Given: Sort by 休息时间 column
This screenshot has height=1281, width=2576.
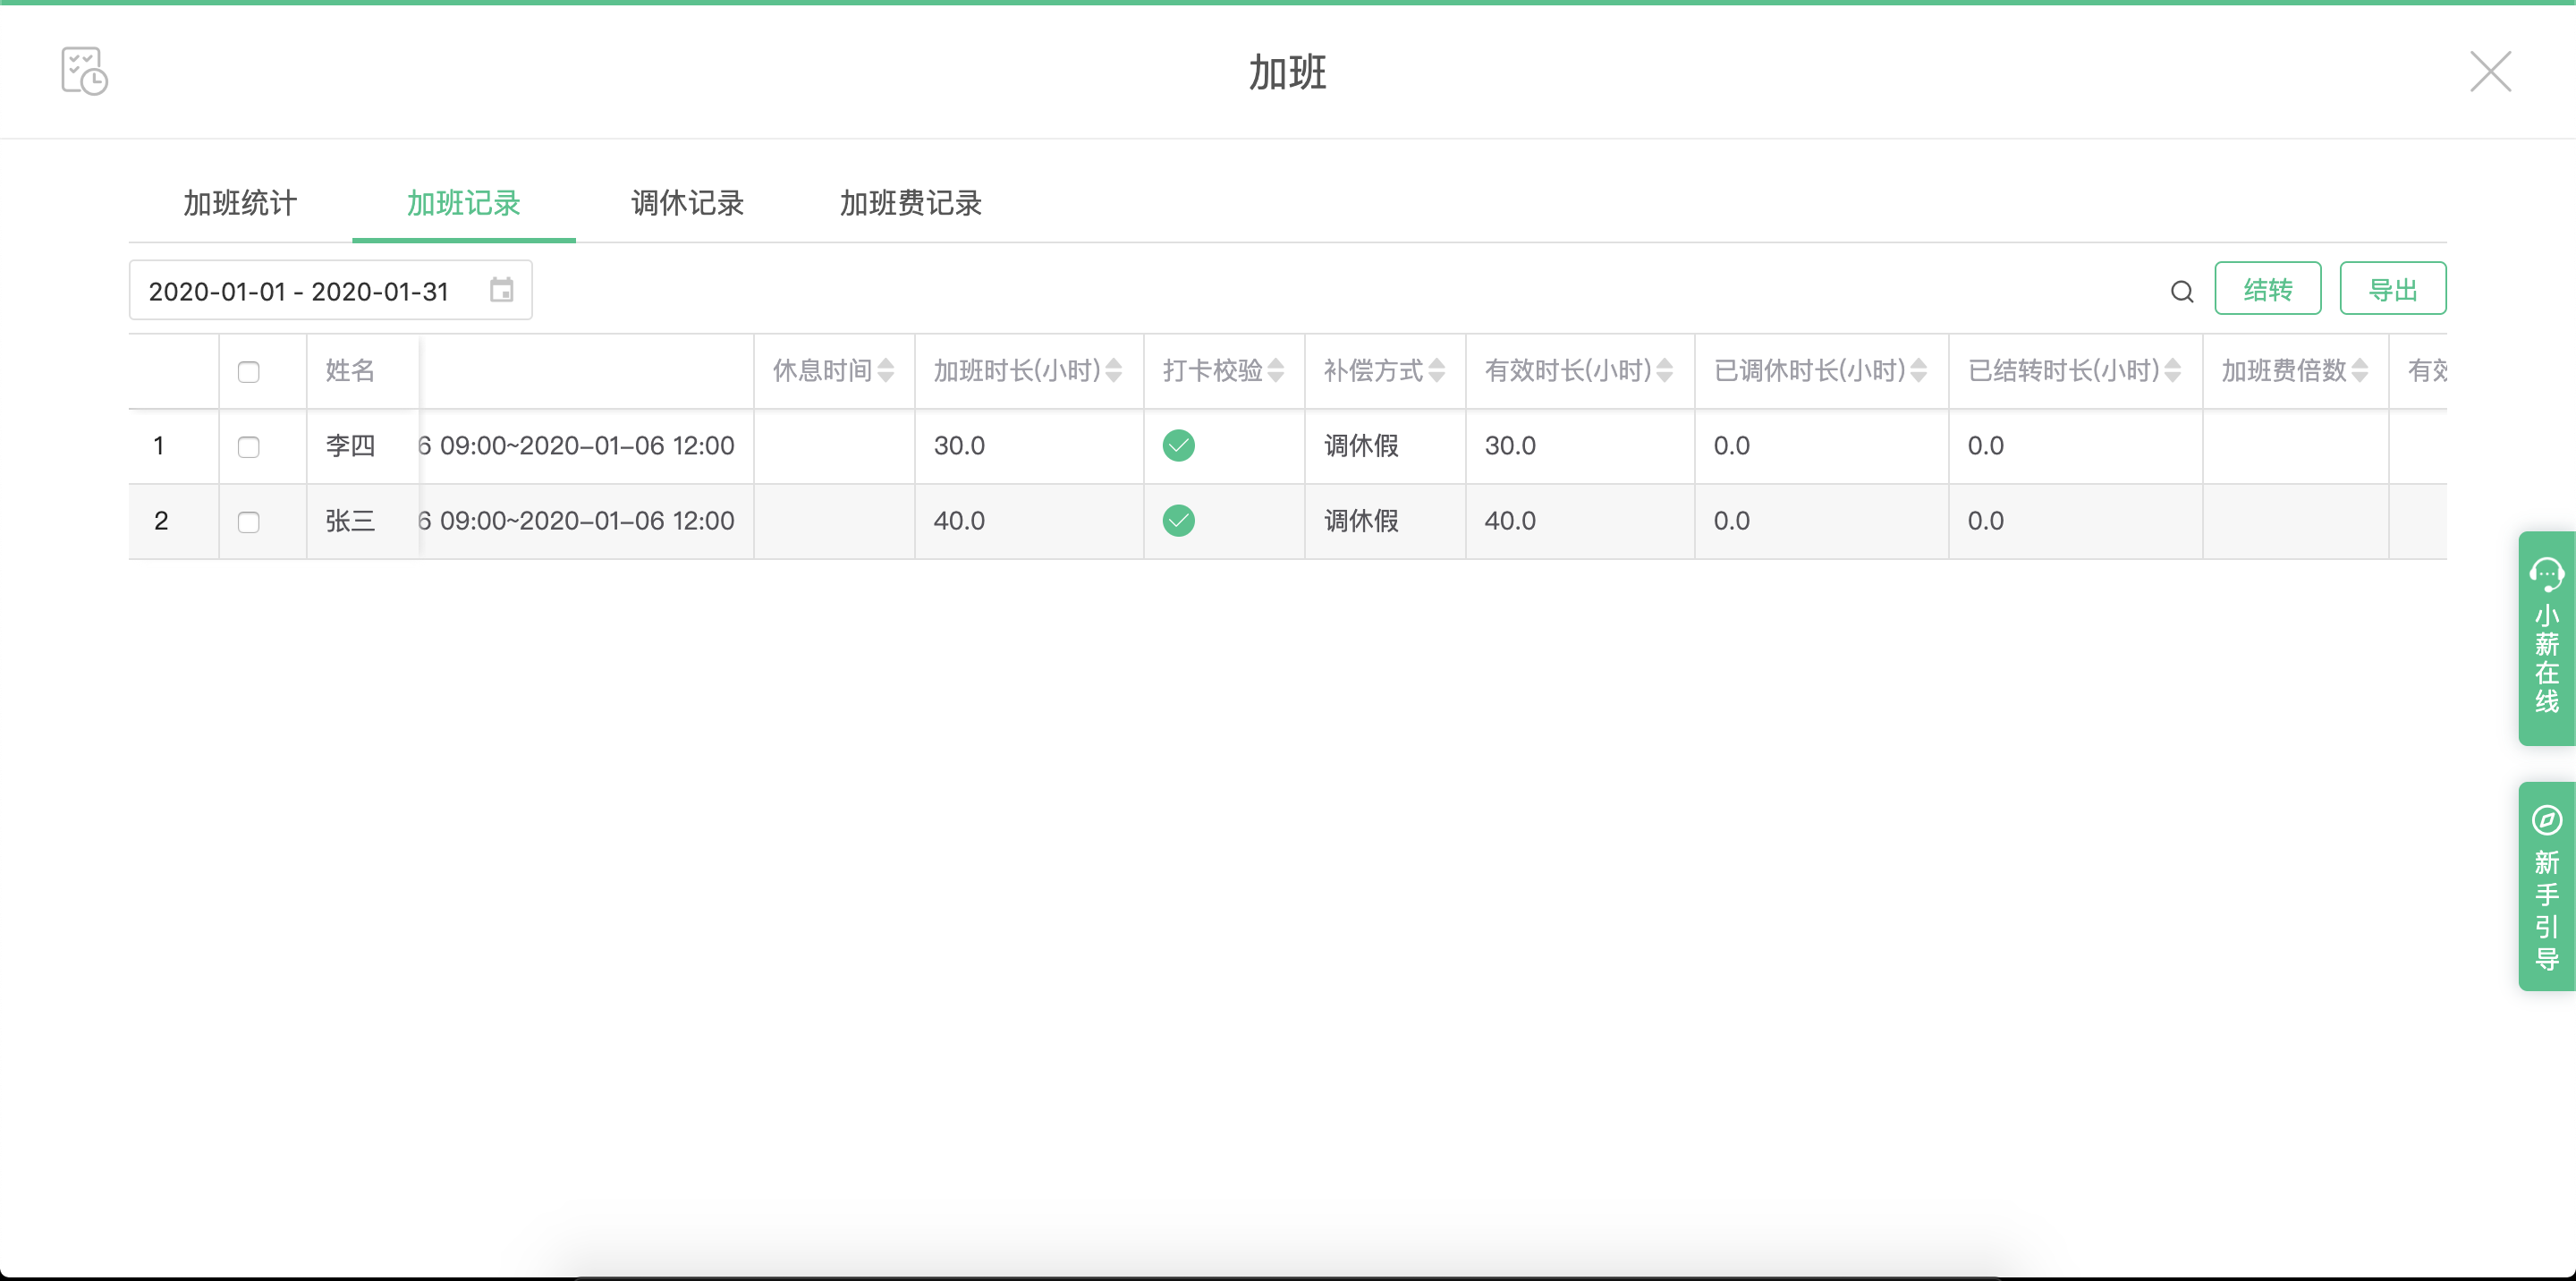Looking at the screenshot, I should (x=885, y=371).
